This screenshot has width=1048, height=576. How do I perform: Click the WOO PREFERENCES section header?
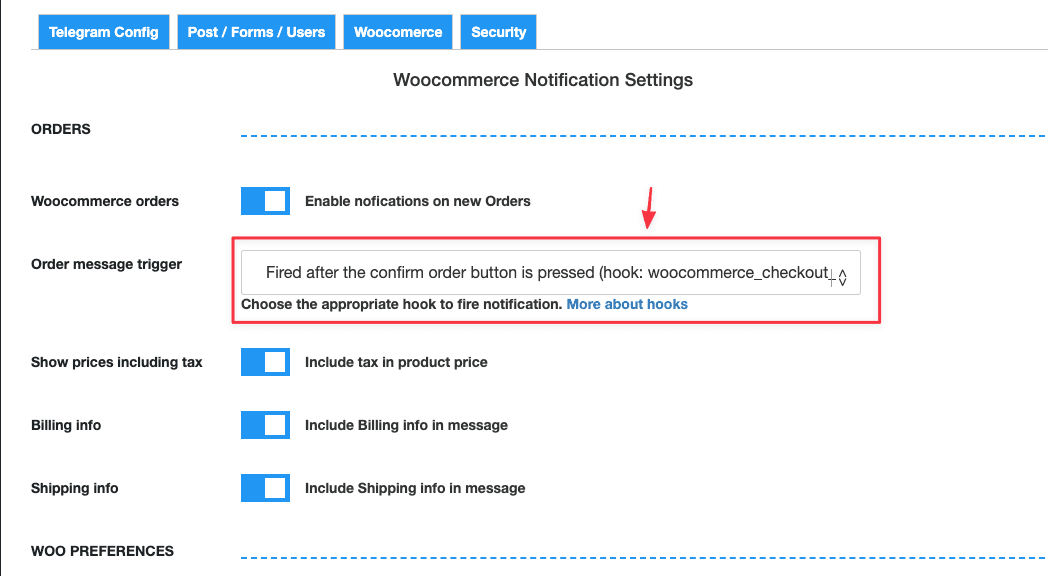102,550
